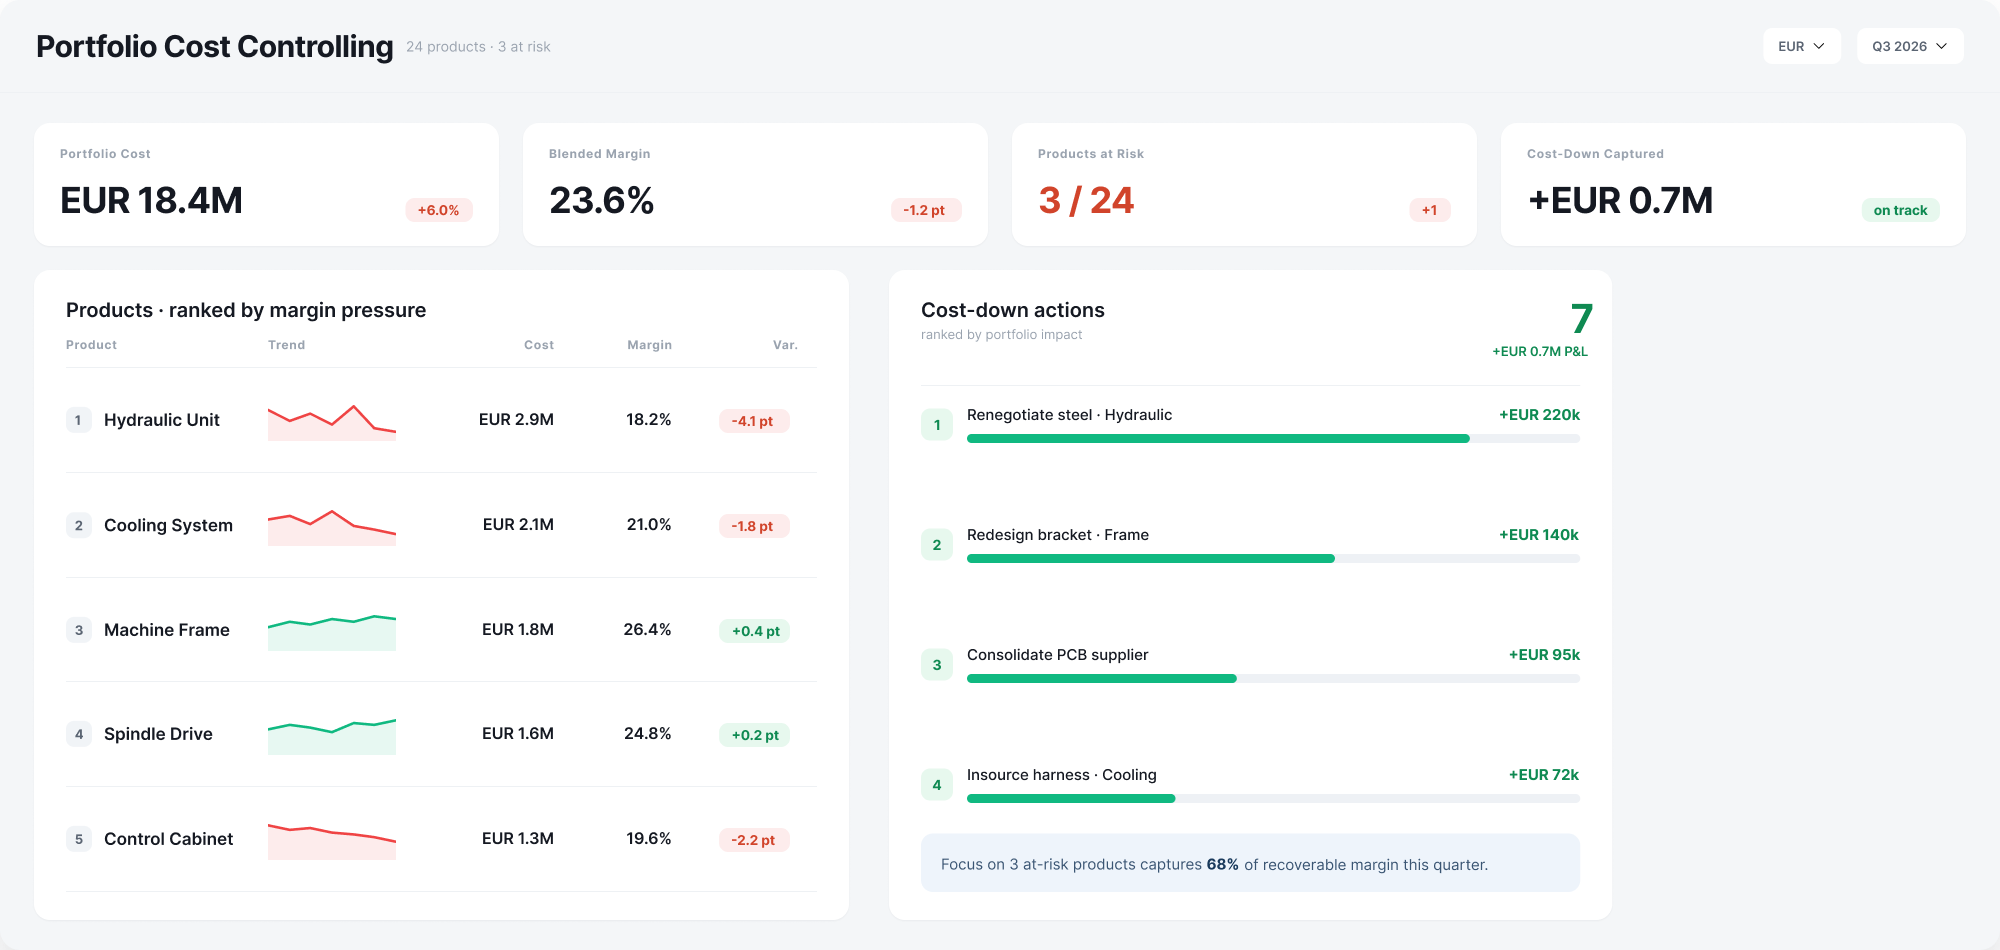This screenshot has height=950, width=2000.
Task: Click rank badge 4 beside Spindle Drive
Action: point(79,734)
